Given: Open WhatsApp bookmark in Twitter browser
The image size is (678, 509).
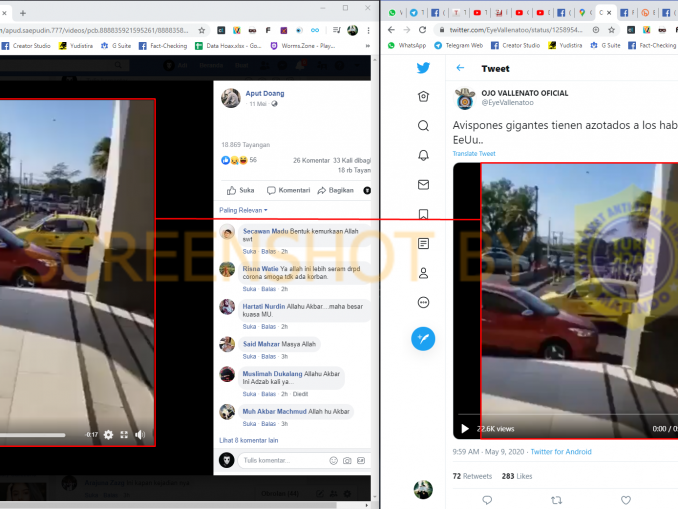Looking at the screenshot, I should pos(407,45).
